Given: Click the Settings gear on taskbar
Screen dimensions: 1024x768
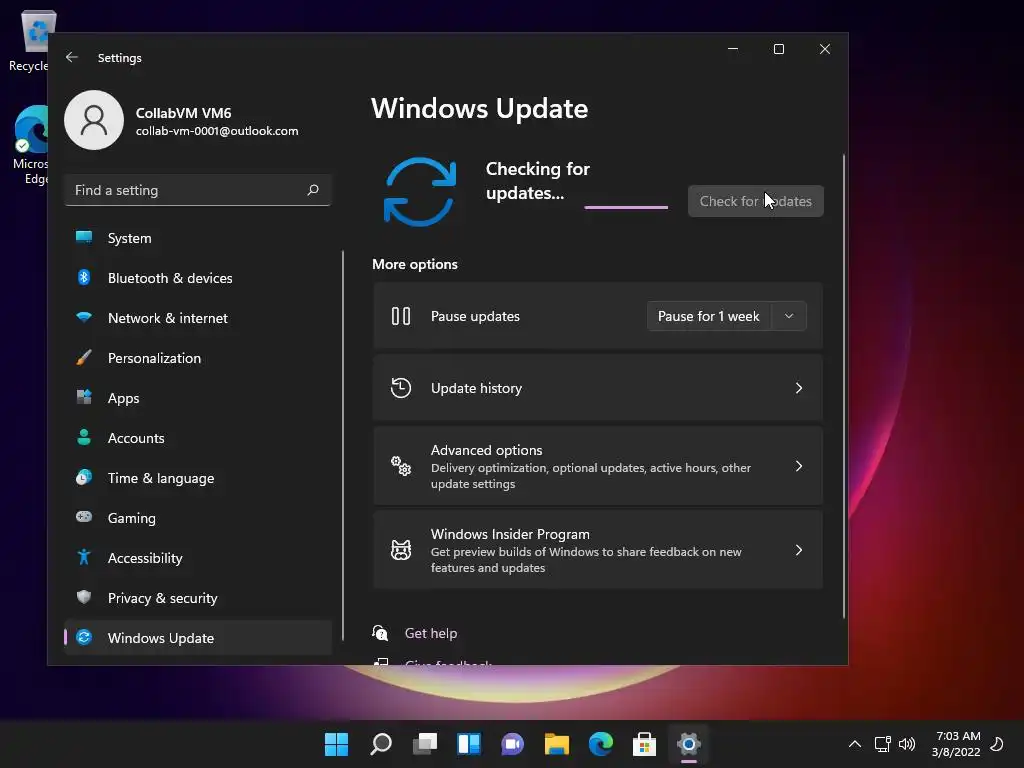Looking at the screenshot, I should pyautogui.click(x=688, y=744).
